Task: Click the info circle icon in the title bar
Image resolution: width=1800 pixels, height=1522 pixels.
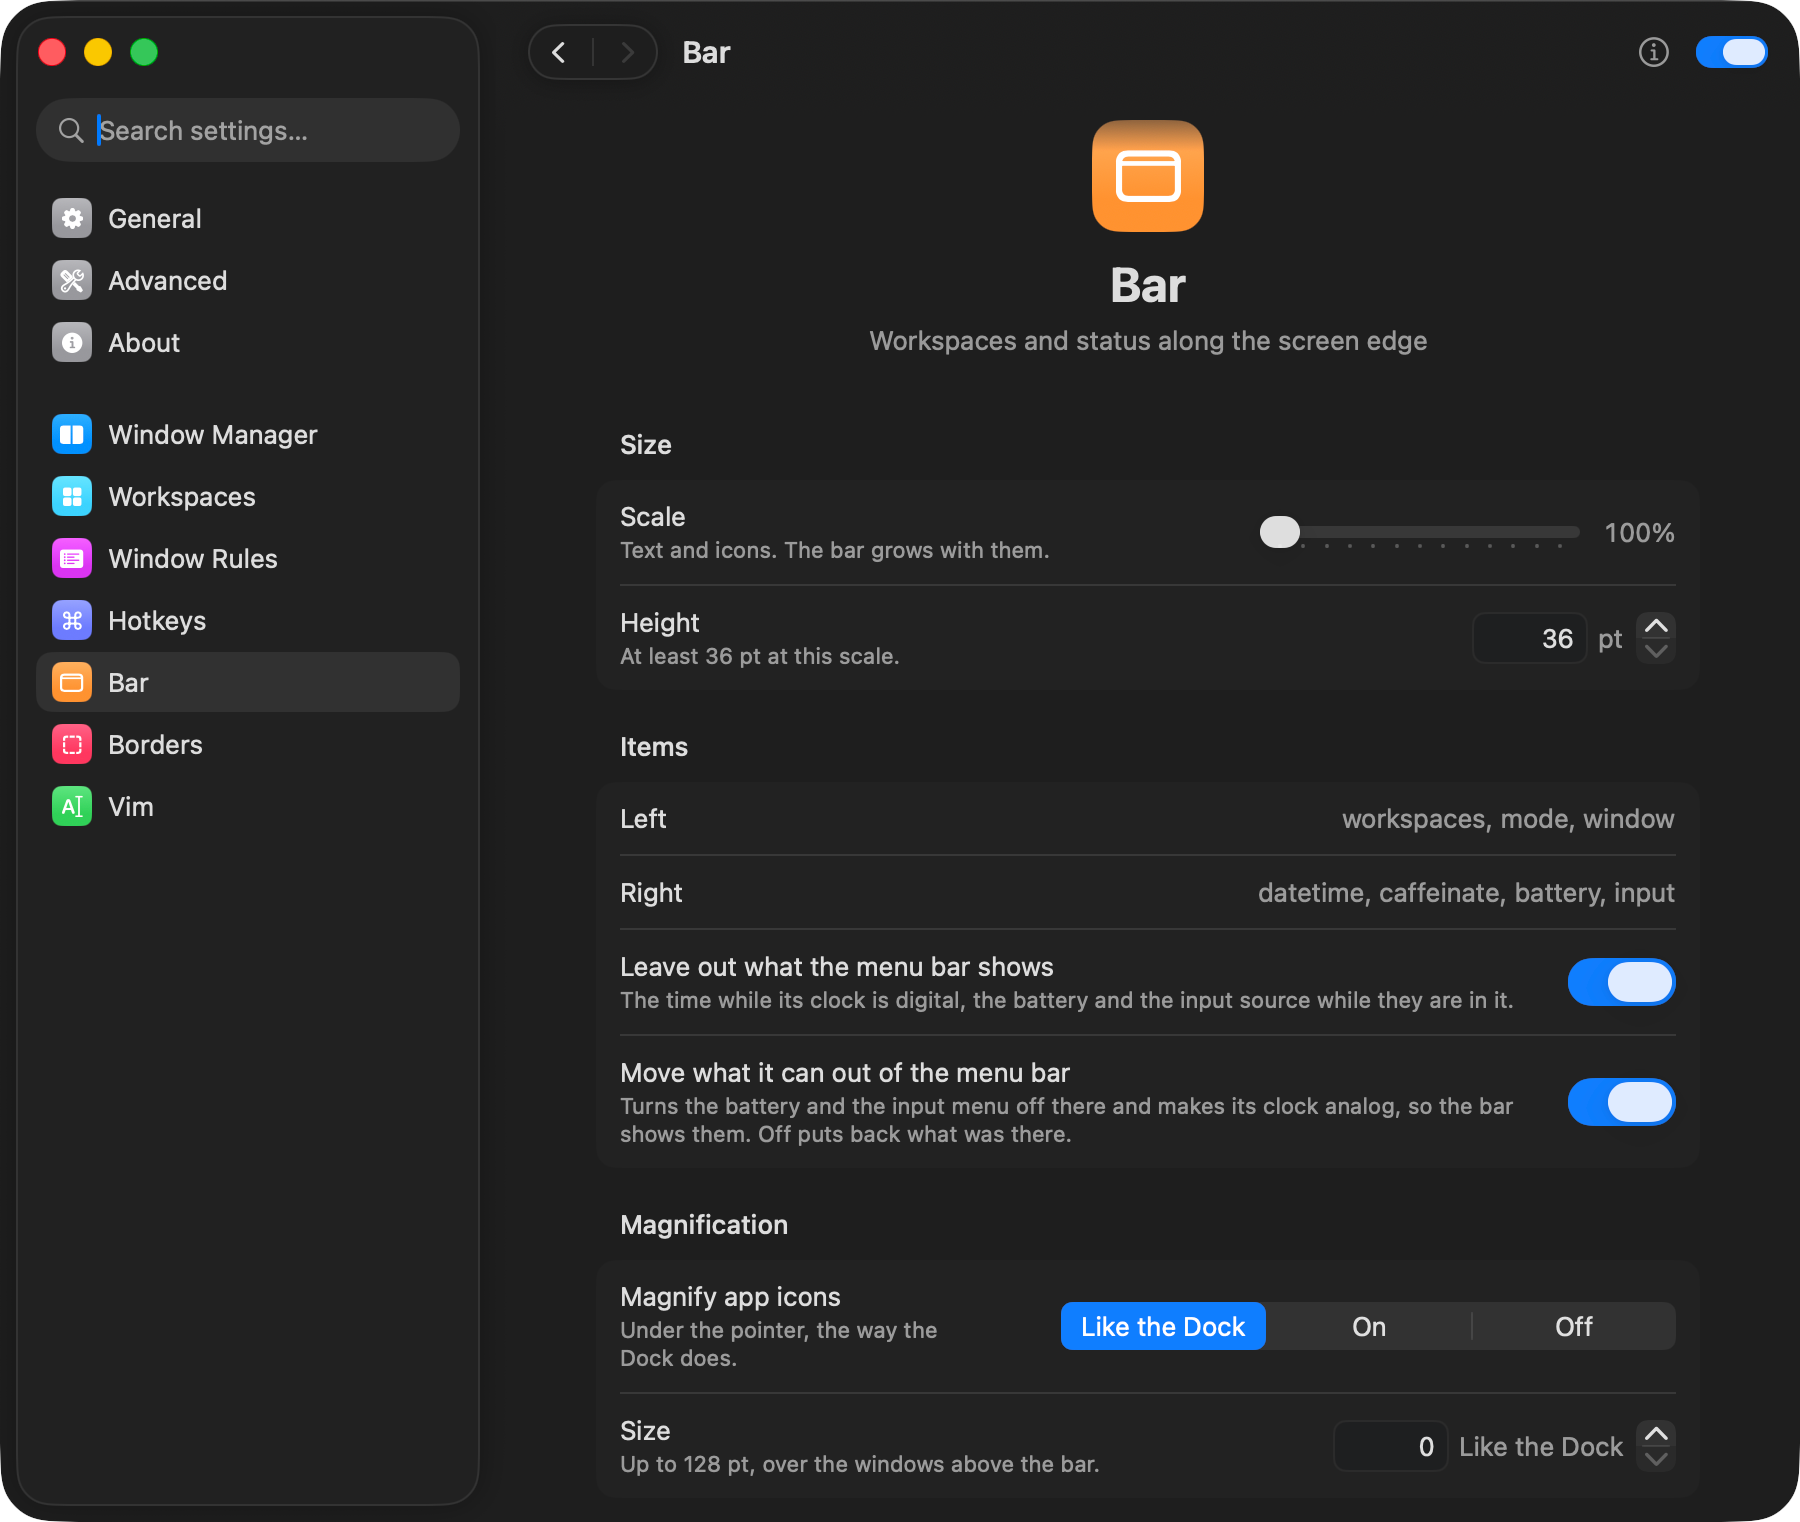Action: 1654,52
